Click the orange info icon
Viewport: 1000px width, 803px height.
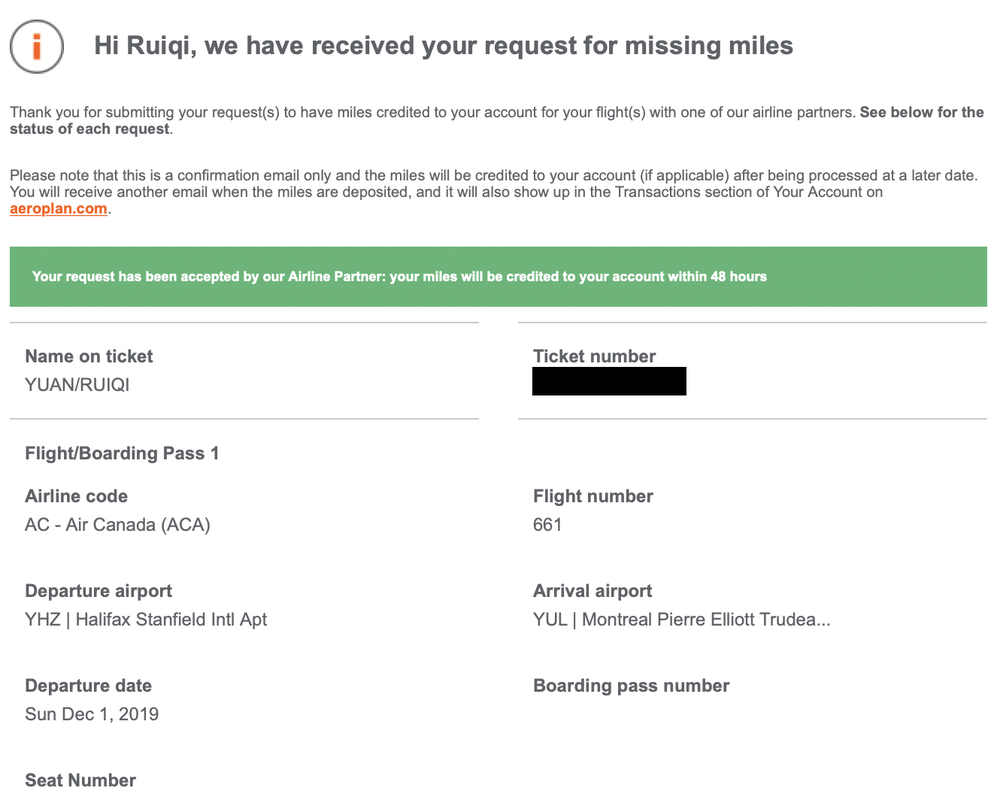pyautogui.click(x=38, y=46)
